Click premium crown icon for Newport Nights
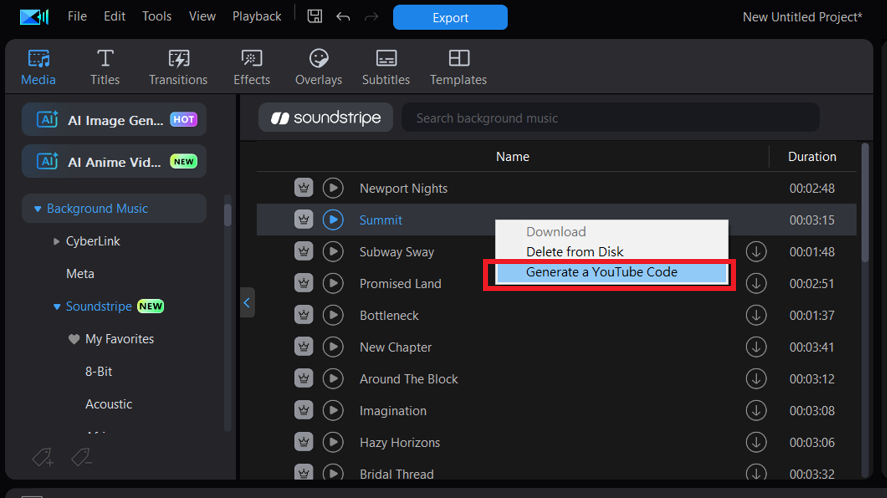 304,188
